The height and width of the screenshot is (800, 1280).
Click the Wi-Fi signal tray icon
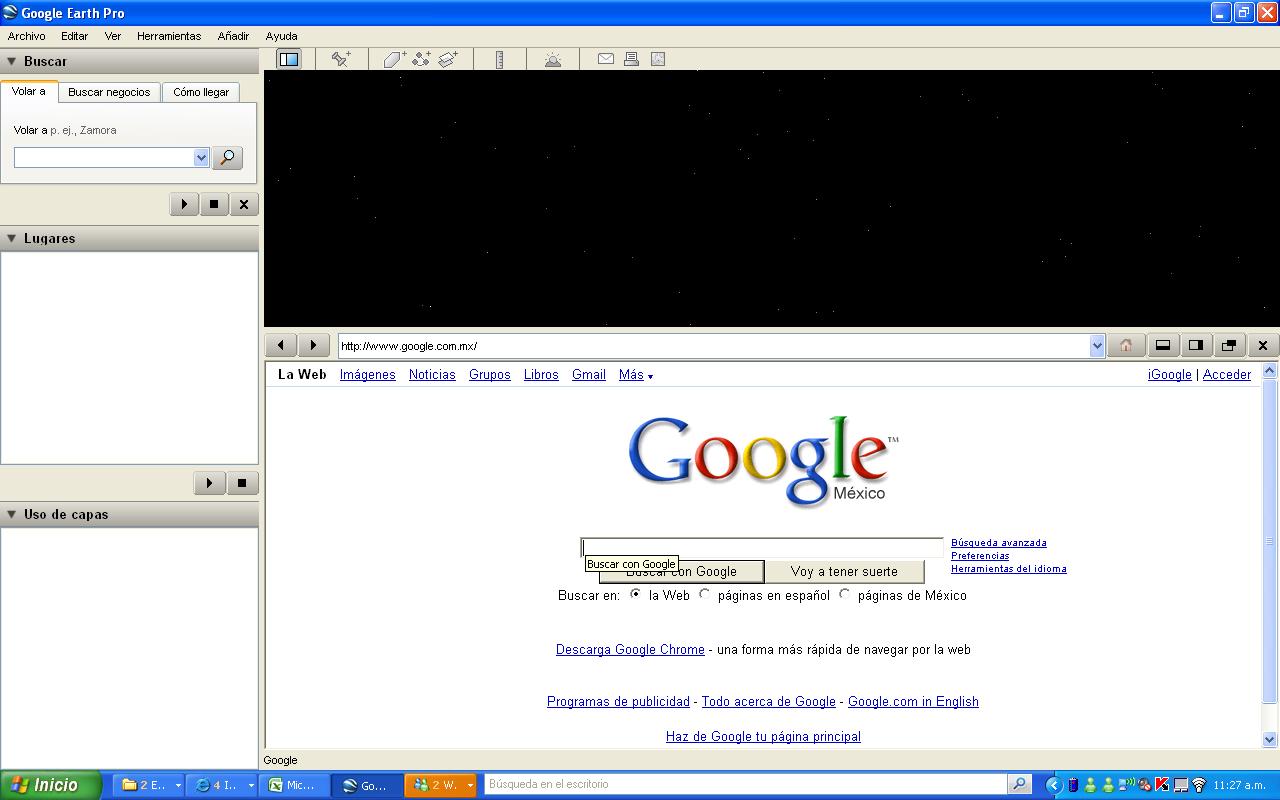pyautogui.click(x=1199, y=785)
